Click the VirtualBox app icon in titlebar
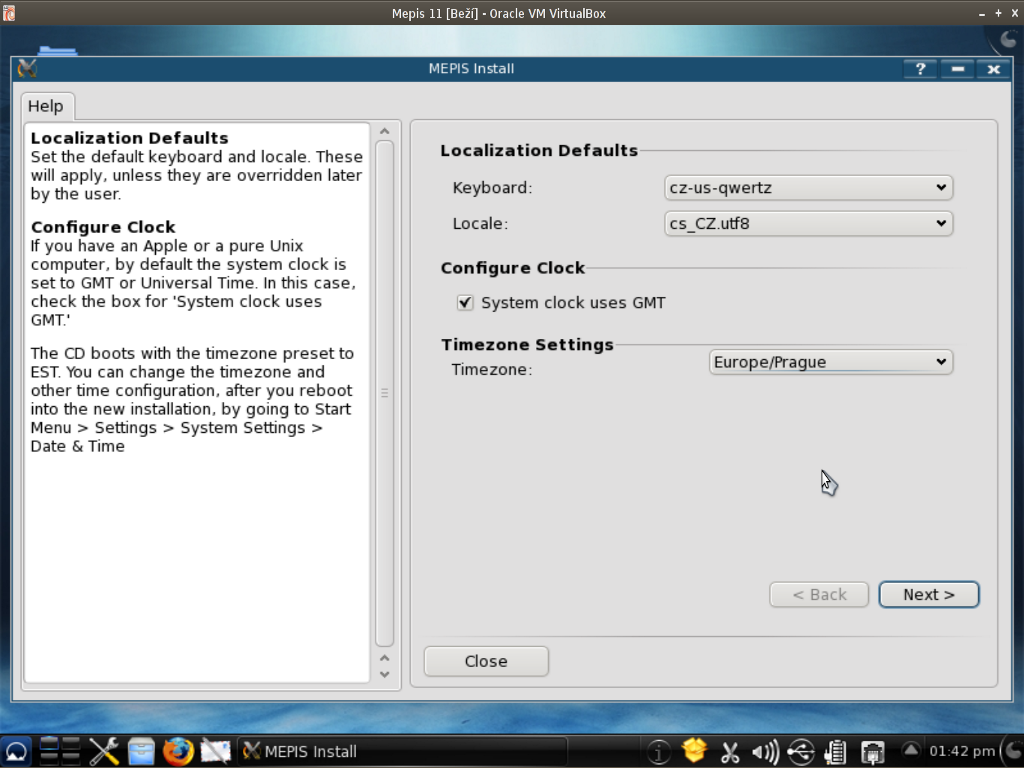1024x768 pixels. click(8, 13)
